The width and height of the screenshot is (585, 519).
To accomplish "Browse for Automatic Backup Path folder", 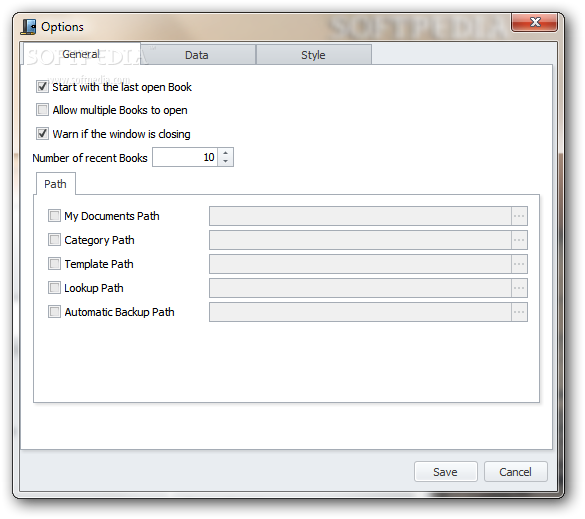I will click(x=519, y=312).
